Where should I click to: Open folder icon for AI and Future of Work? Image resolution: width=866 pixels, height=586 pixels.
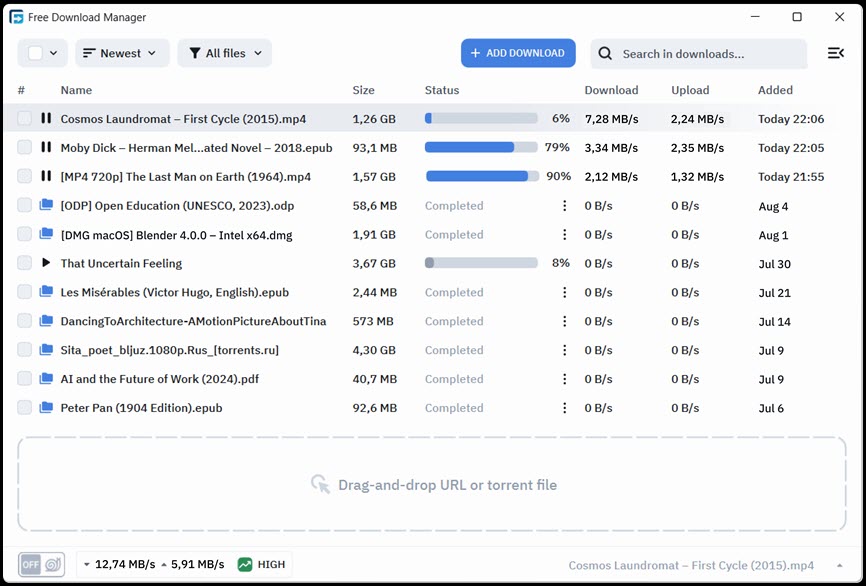(46, 378)
